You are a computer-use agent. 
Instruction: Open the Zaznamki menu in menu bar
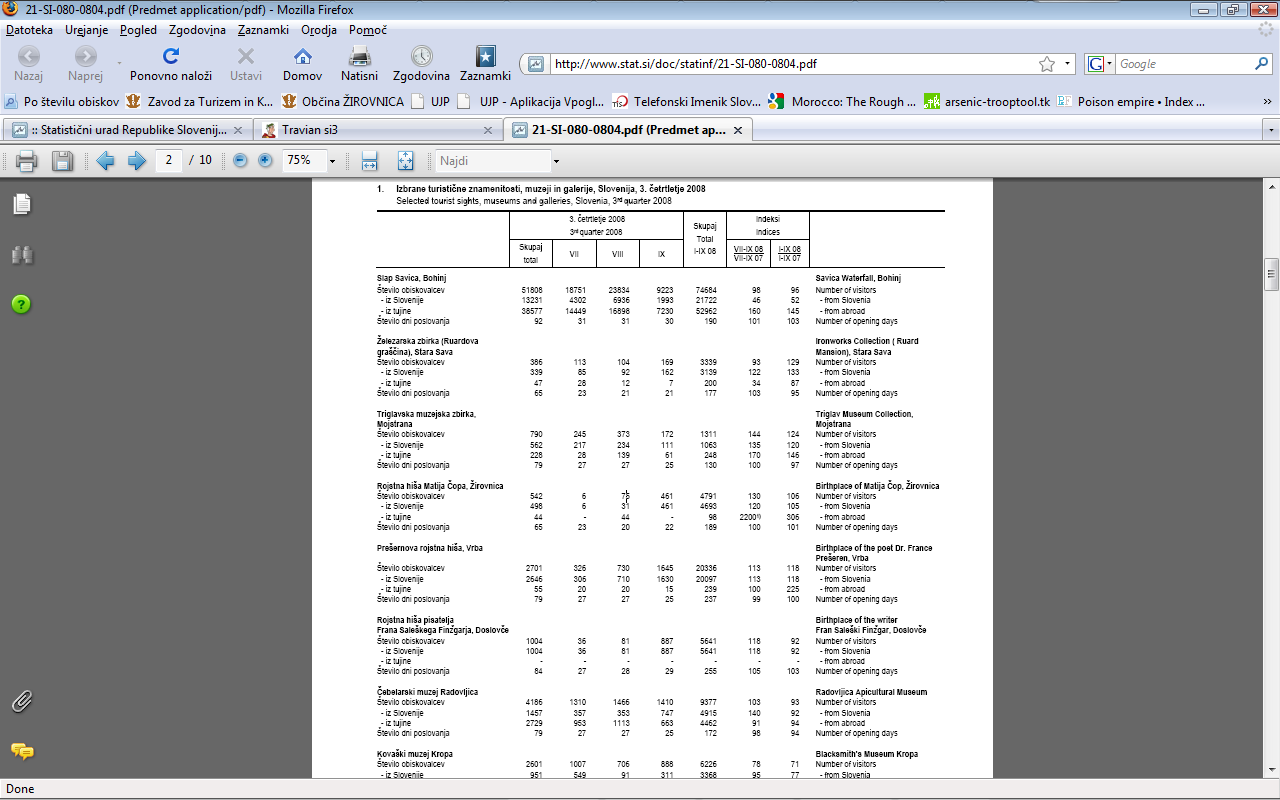(264, 30)
